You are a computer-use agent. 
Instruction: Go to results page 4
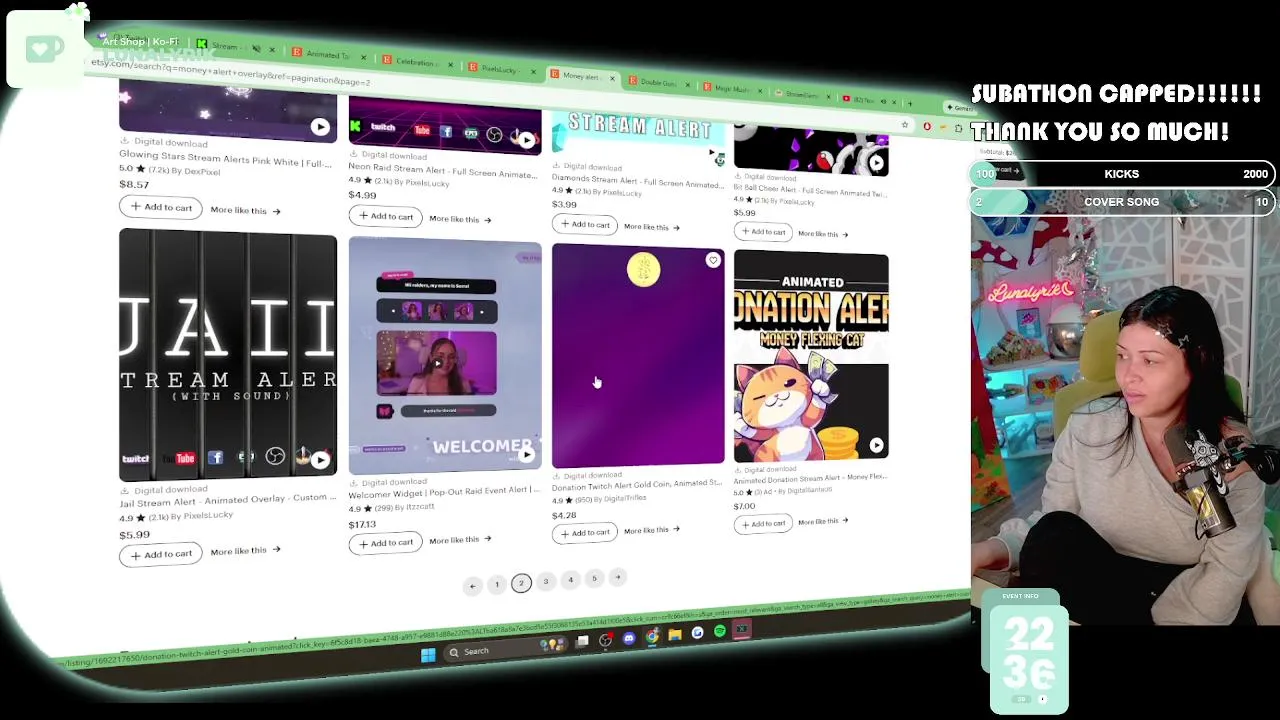(x=570, y=579)
